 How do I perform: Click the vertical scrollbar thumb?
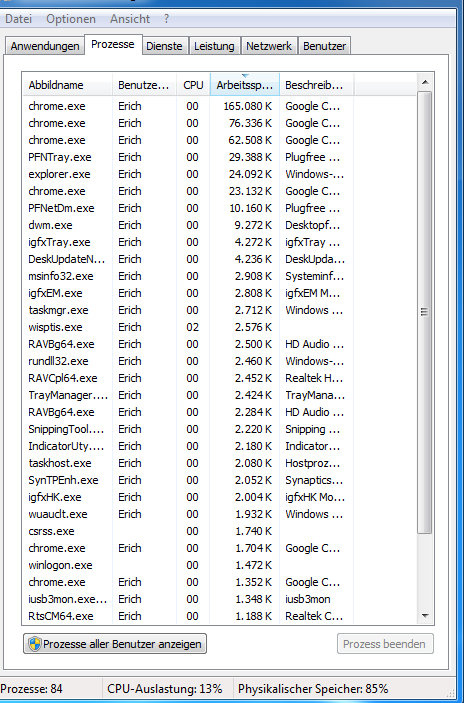coord(425,312)
